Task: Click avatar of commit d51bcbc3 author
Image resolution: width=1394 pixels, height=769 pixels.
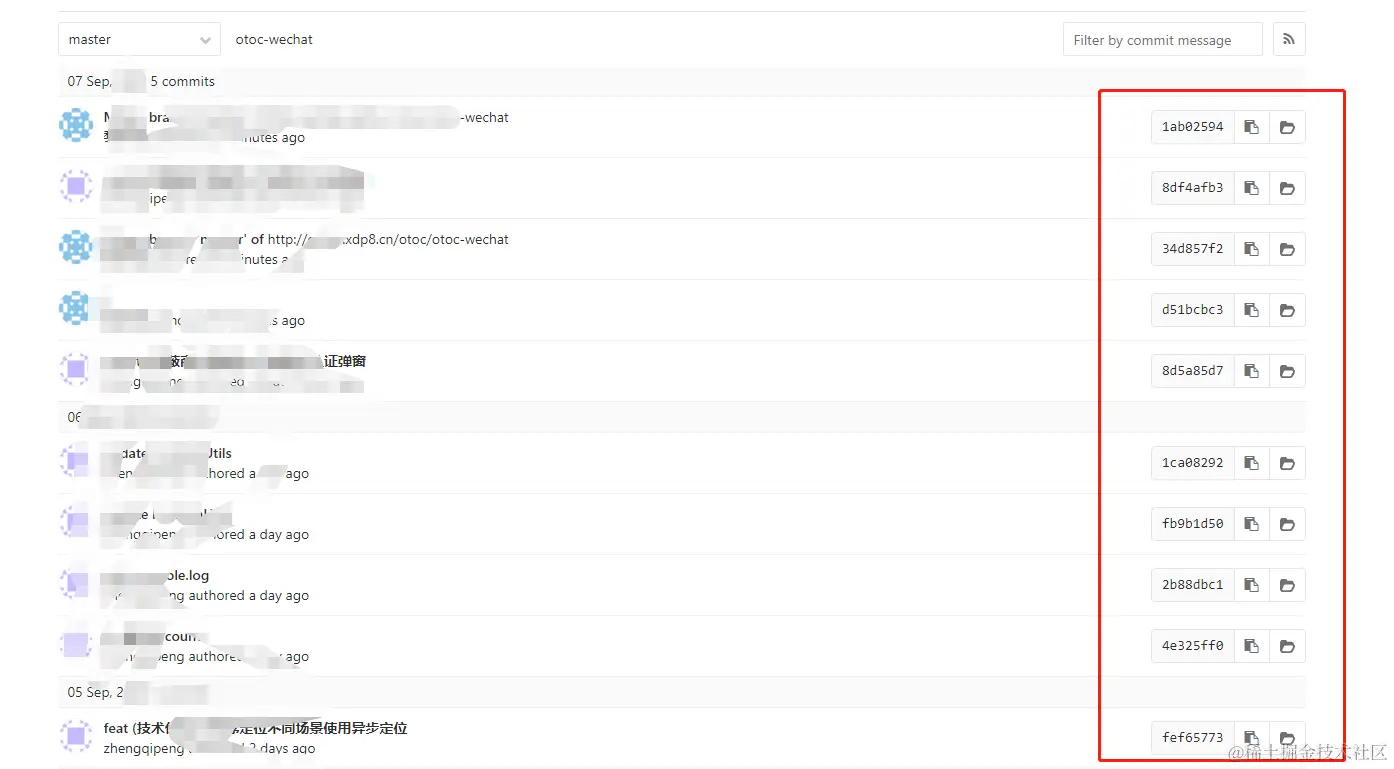Action: 76,309
